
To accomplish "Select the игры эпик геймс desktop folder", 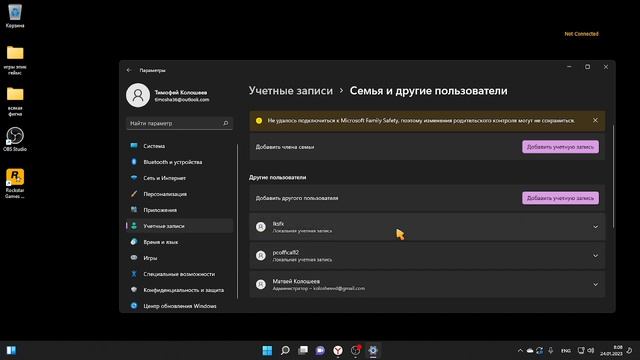I will pyautogui.click(x=15, y=60).
